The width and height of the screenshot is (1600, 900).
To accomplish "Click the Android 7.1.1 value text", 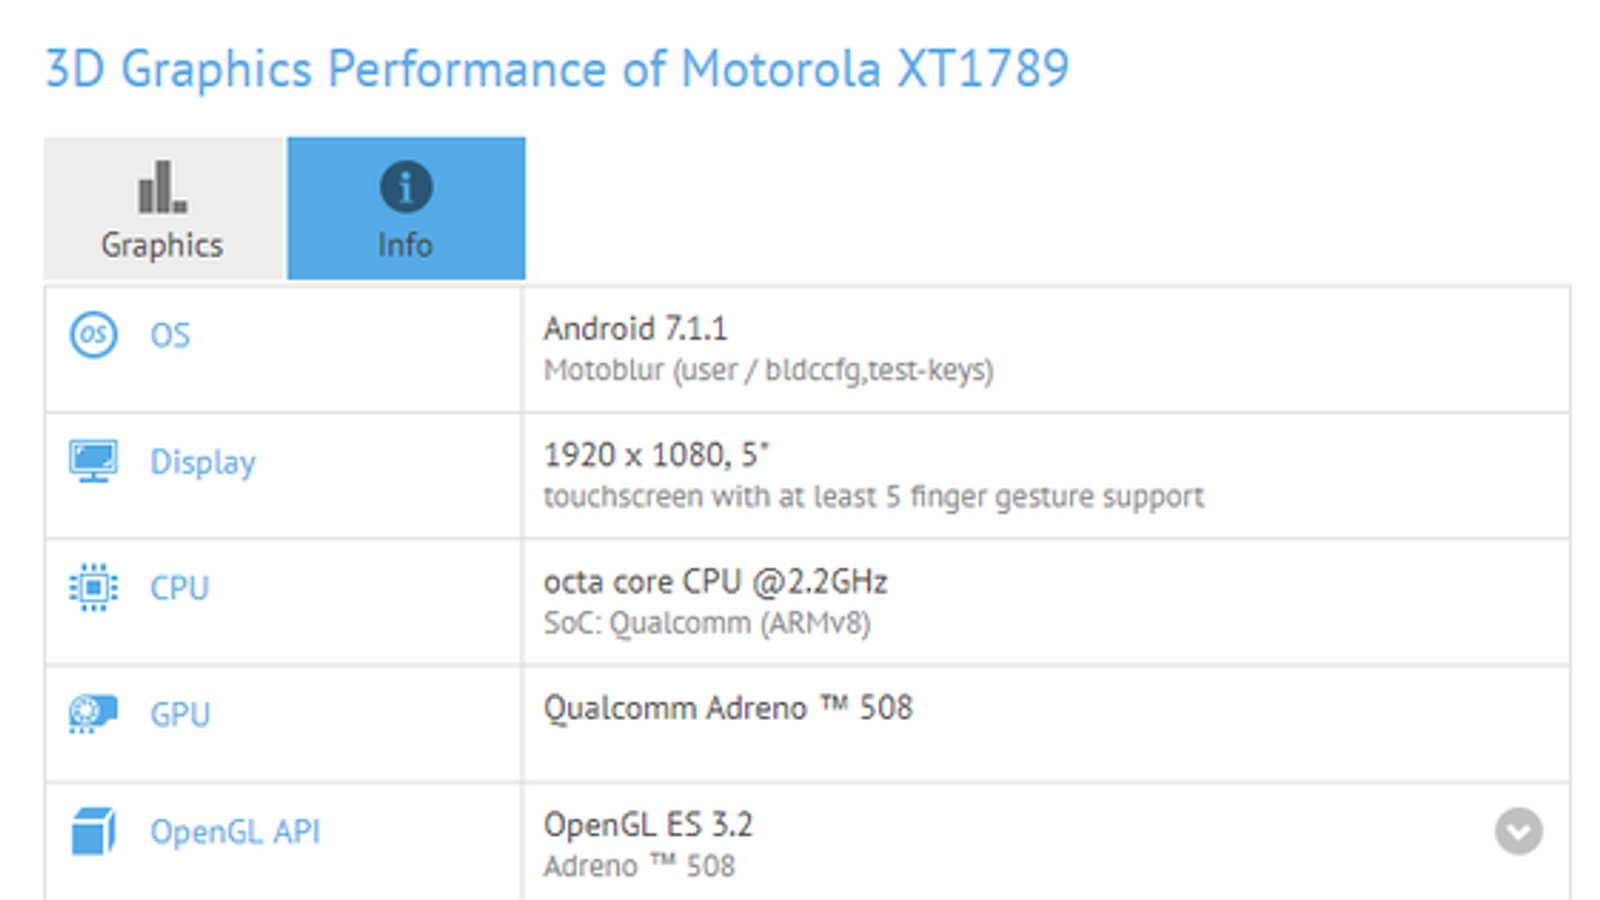I will [635, 329].
